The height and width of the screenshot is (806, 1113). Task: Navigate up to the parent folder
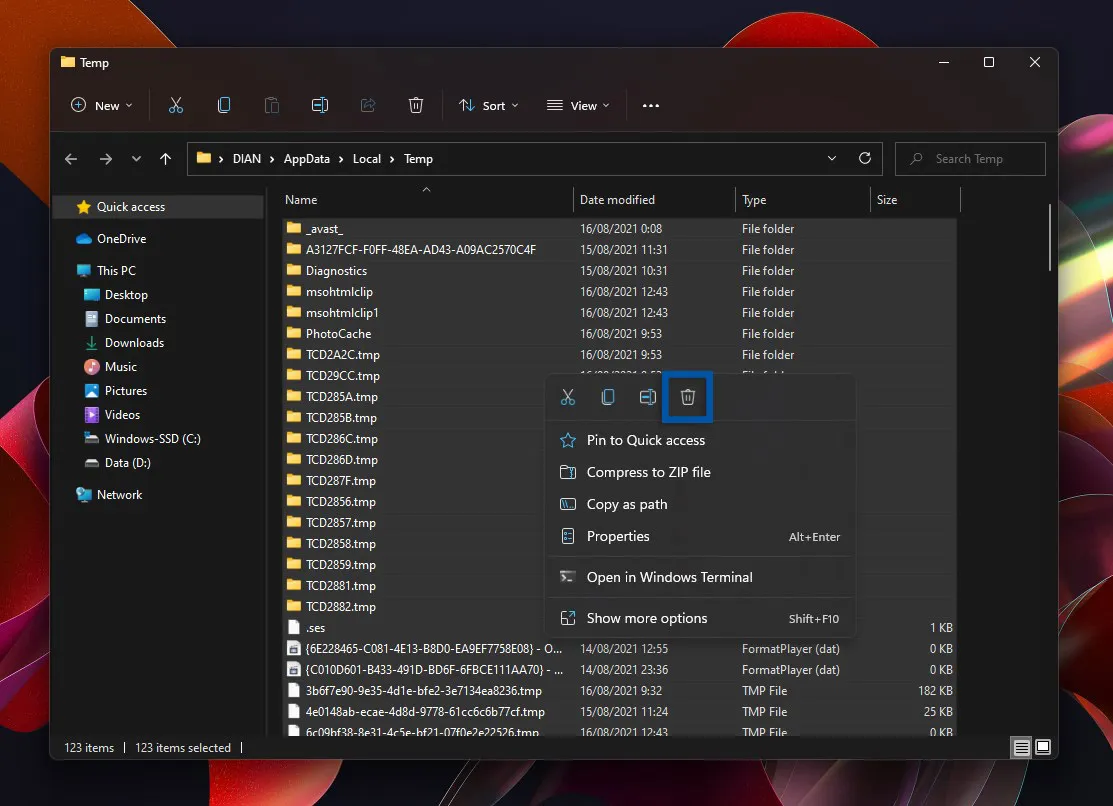coord(166,158)
